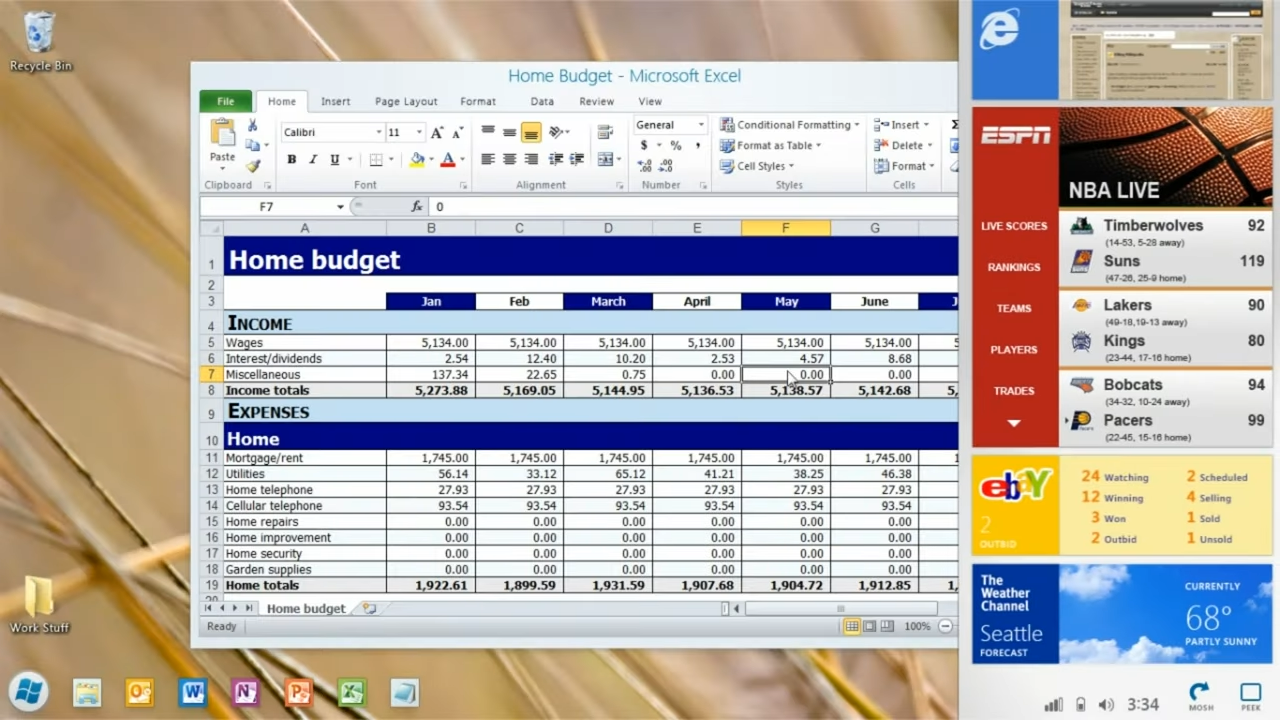Viewport: 1280px width, 720px height.
Task: Open the Home budget sheet tab
Action: click(x=305, y=608)
